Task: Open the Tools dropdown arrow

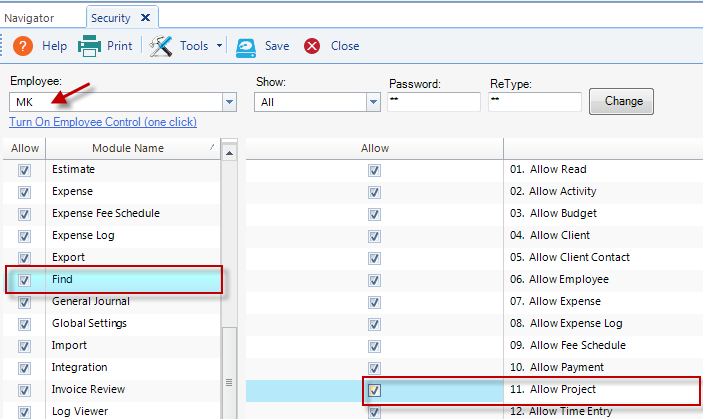Action: tap(219, 45)
